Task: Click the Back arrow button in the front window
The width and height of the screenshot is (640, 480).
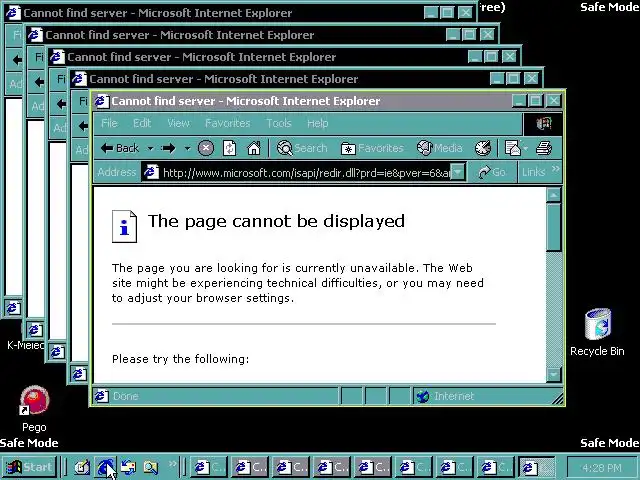Action: pos(120,148)
